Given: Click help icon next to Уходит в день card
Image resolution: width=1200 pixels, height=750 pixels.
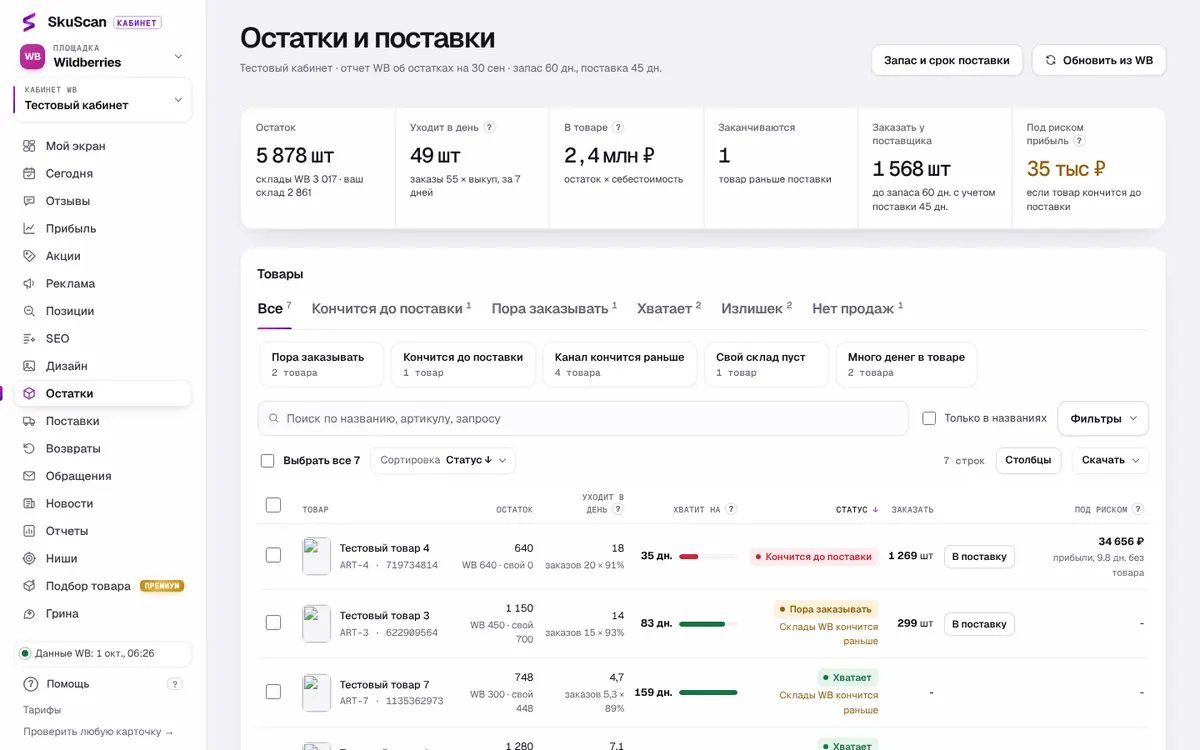Looking at the screenshot, I should [489, 127].
